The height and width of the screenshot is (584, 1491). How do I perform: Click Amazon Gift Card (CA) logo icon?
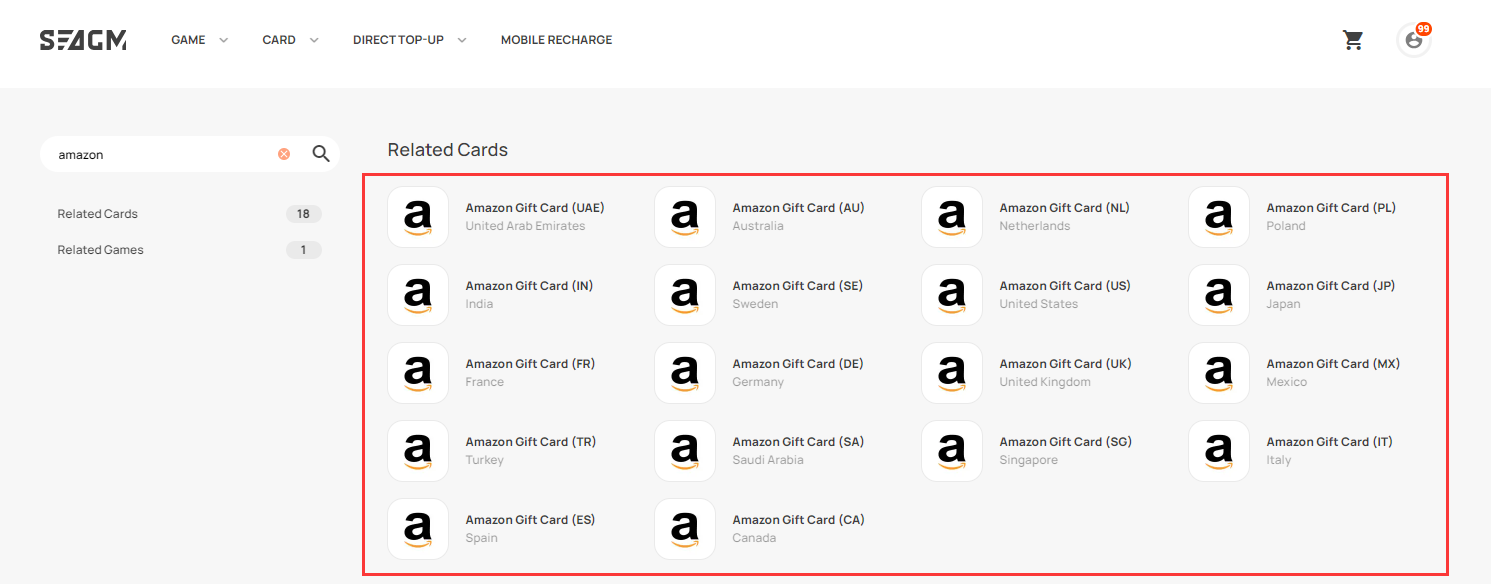pos(685,529)
